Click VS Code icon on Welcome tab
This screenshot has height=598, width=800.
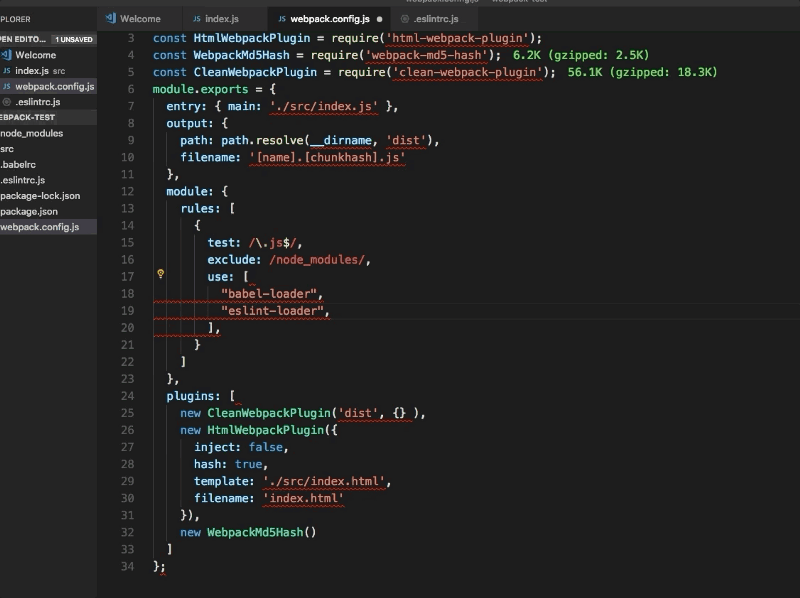click(110, 19)
